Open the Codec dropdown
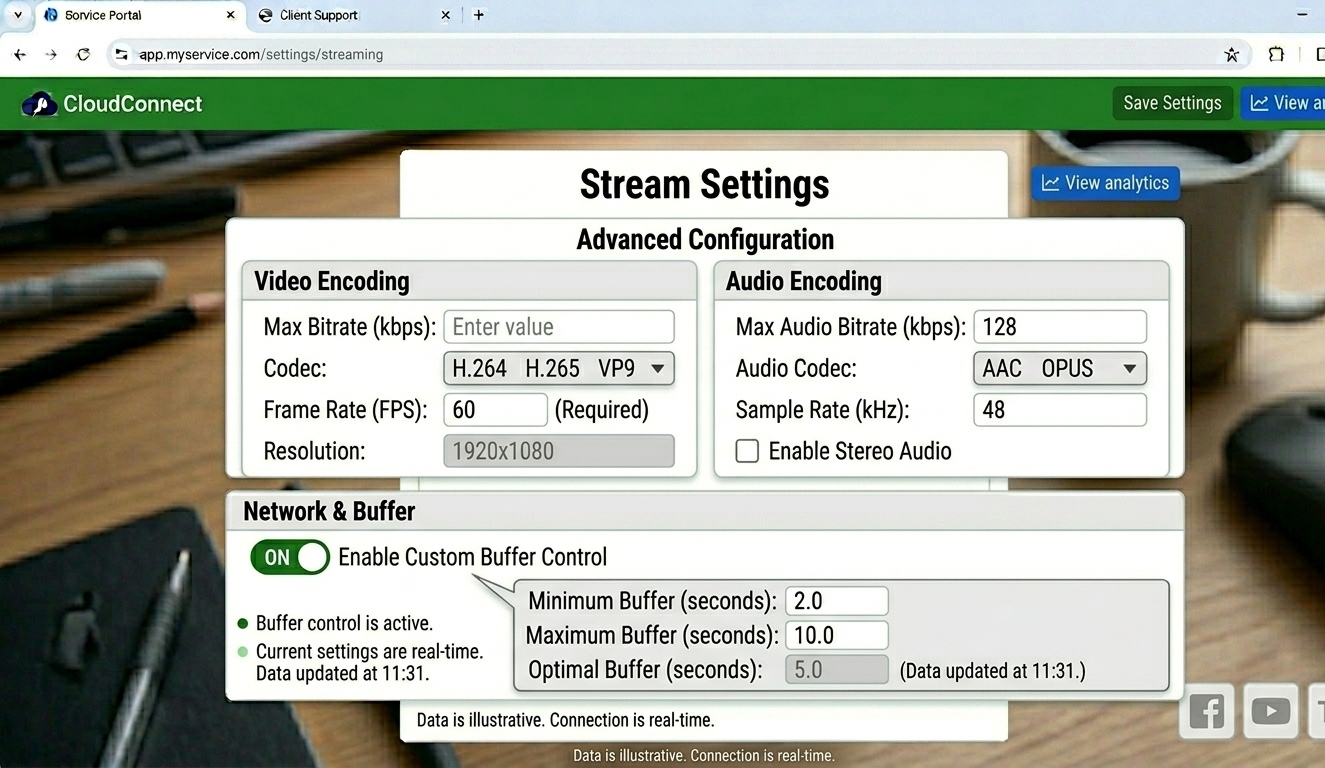Viewport: 1325px width, 768px height. coord(558,368)
